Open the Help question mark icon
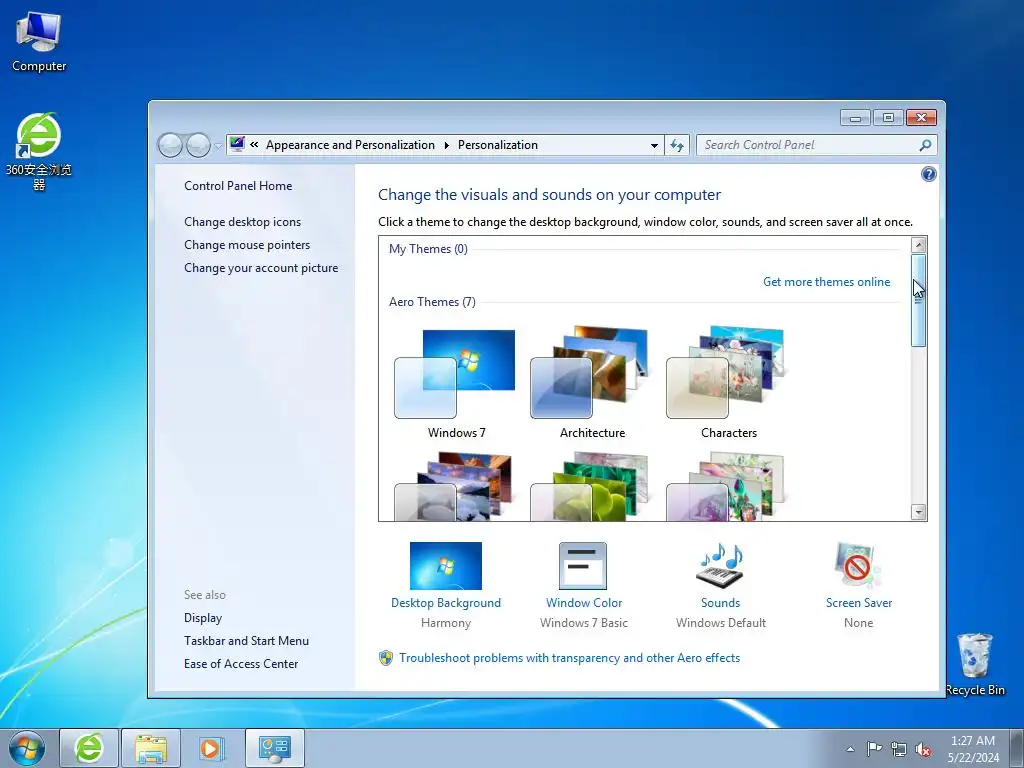This screenshot has height=768, width=1024. (928, 174)
